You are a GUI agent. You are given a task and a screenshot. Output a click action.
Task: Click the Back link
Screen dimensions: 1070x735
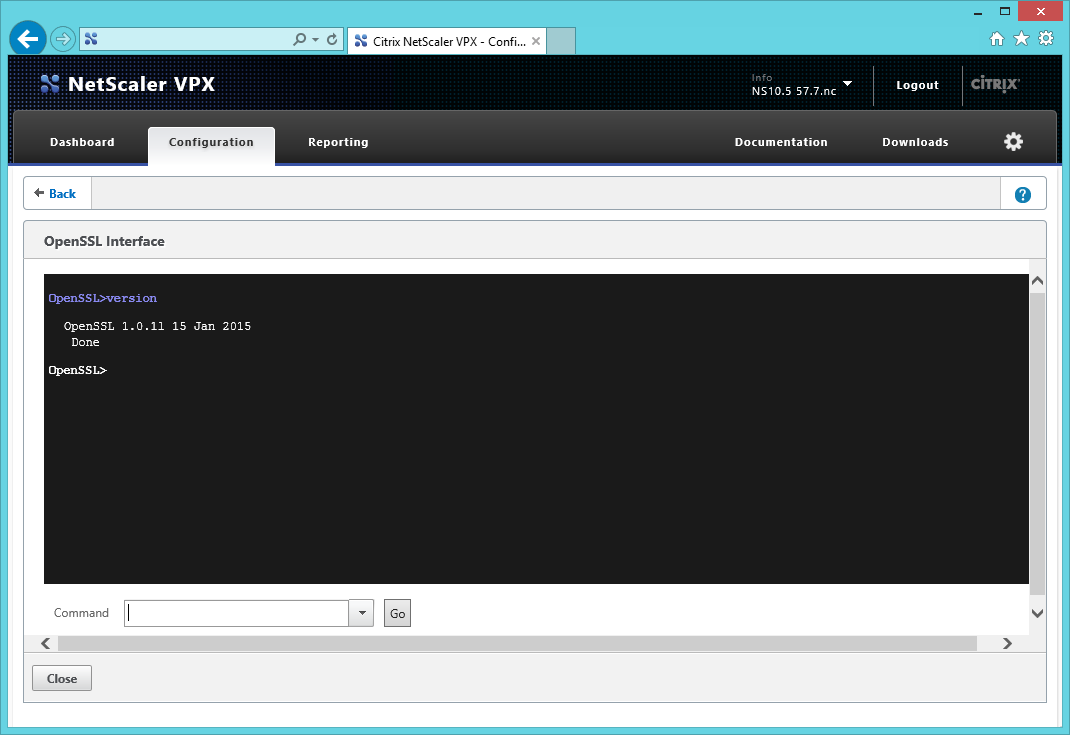pos(55,194)
